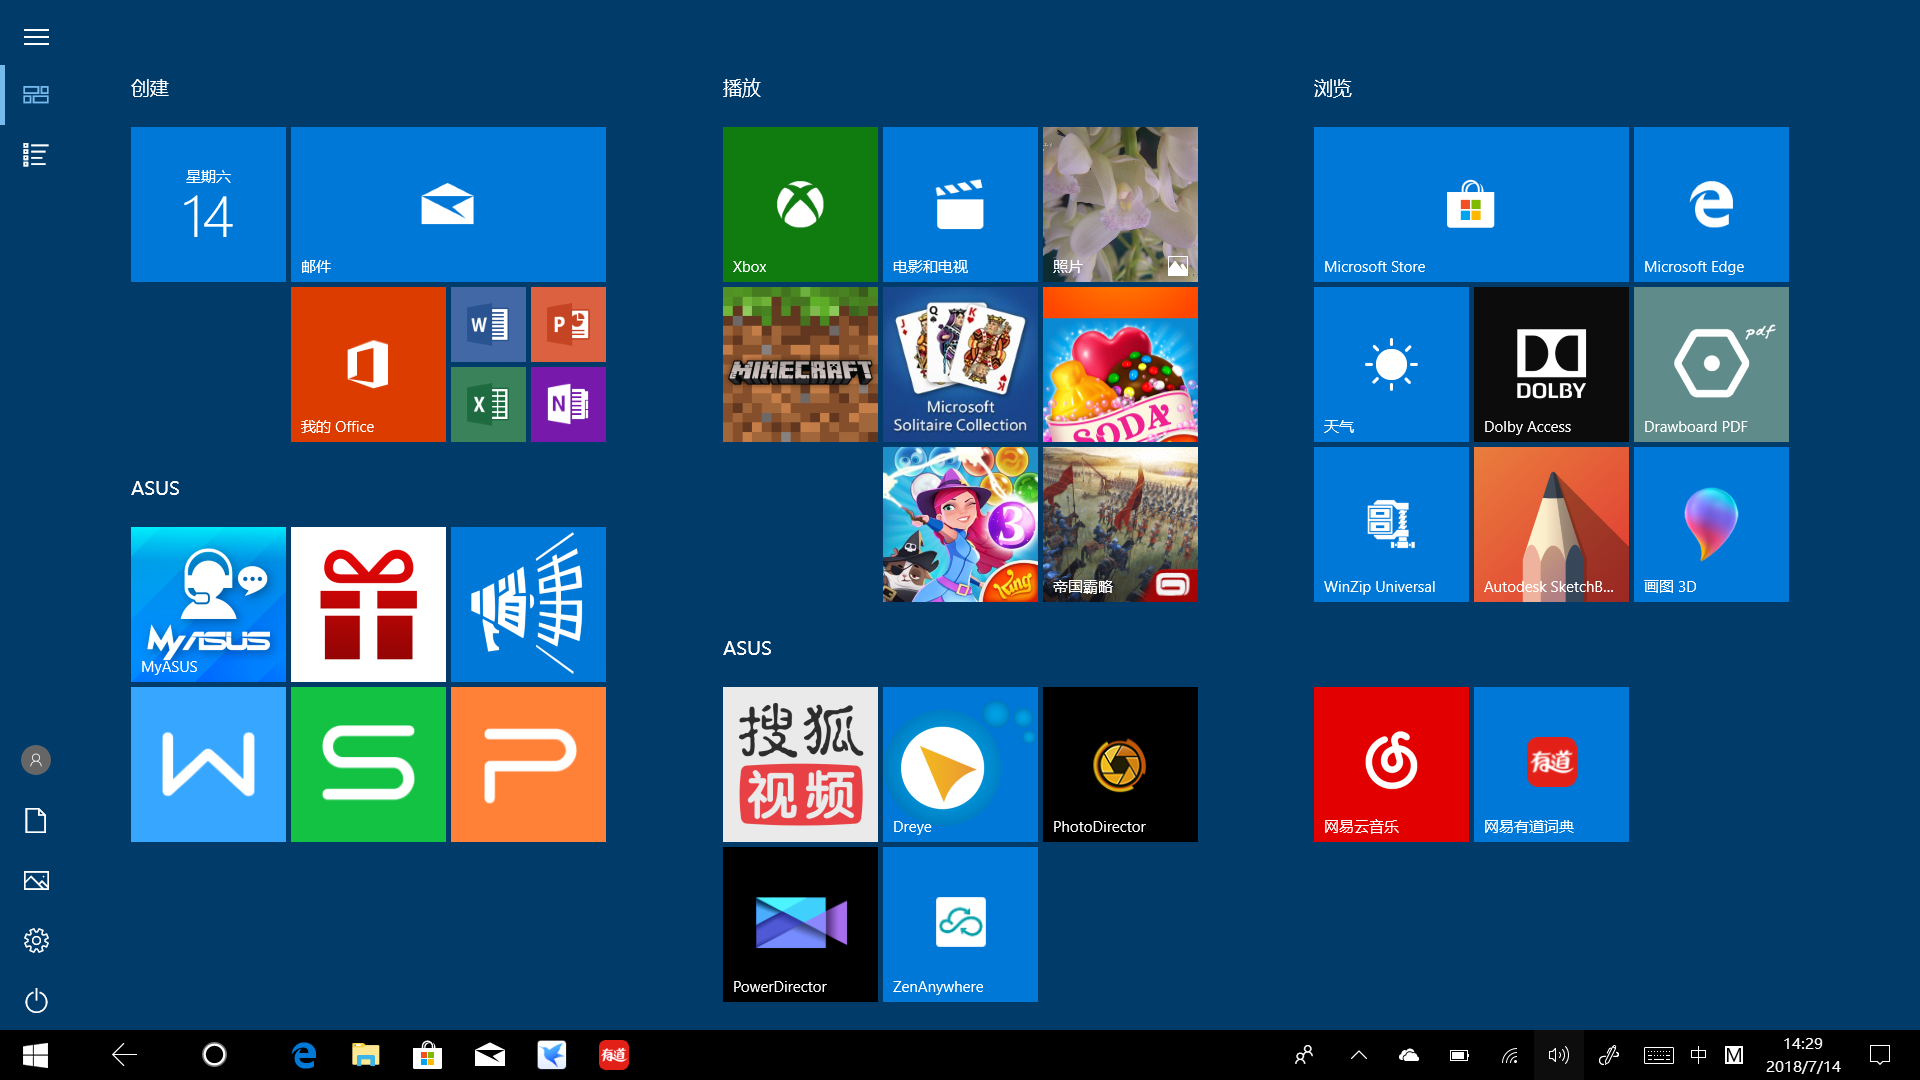The width and height of the screenshot is (1920, 1080).
Task: Open the touch keyboard icon
Action: coord(1659,1055)
